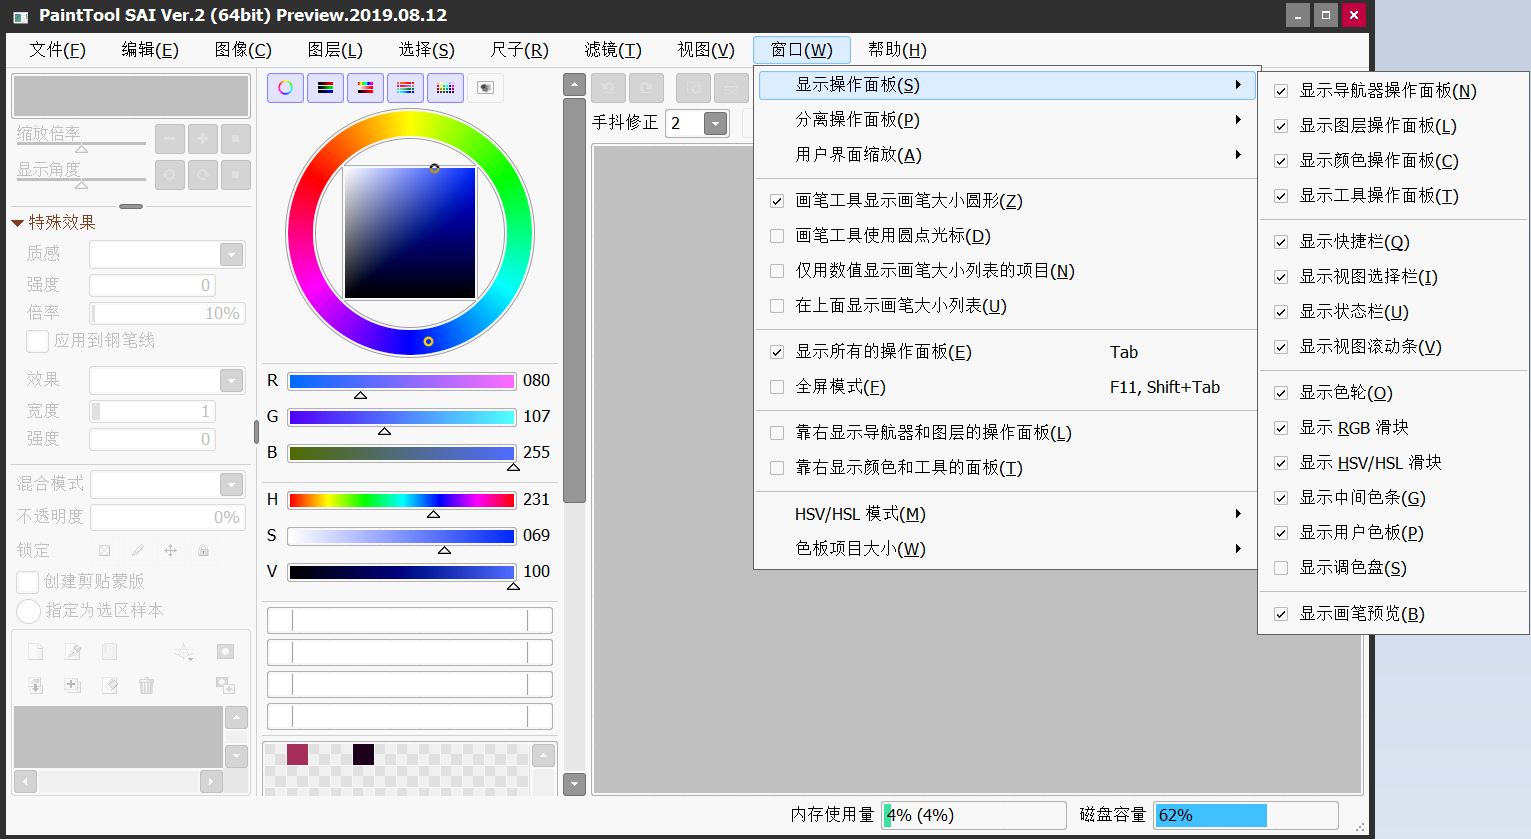
Task: Toggle the RGB slider display icon
Action: pyautogui.click(x=325, y=88)
